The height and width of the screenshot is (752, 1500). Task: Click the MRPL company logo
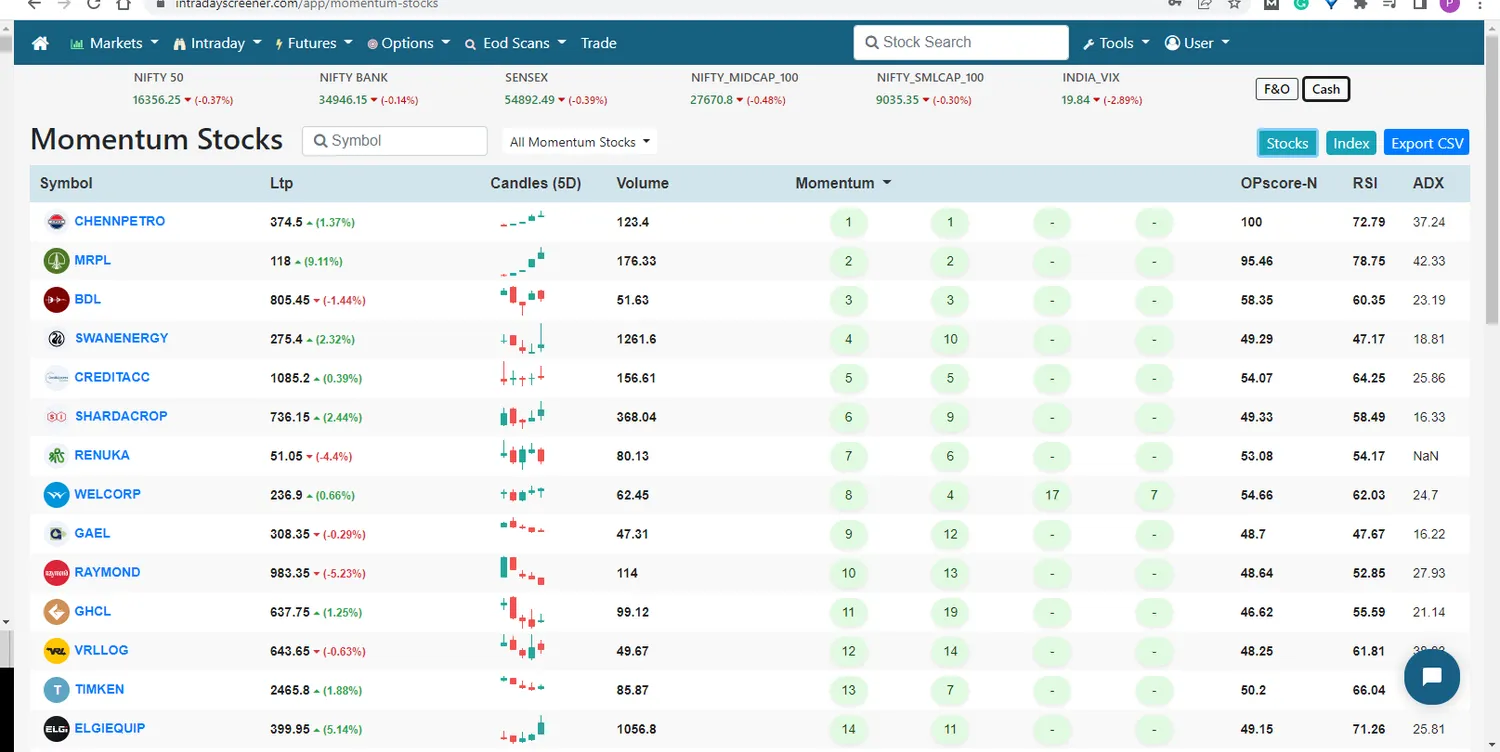pos(57,261)
